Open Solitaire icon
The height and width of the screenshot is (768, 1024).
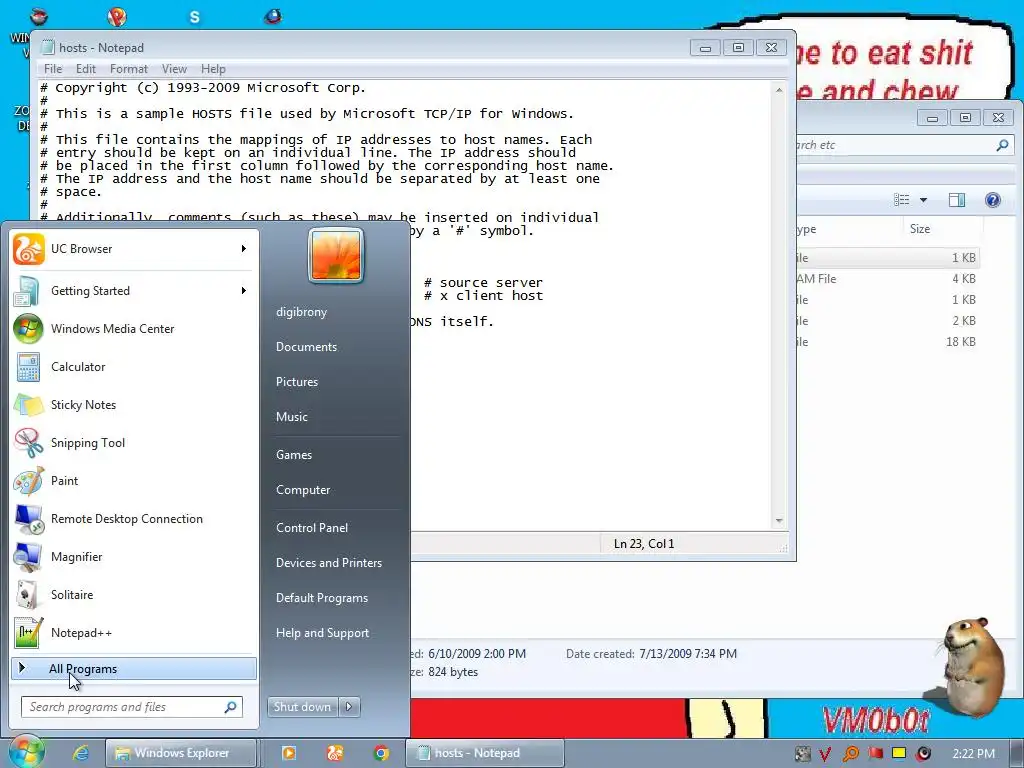(28, 595)
